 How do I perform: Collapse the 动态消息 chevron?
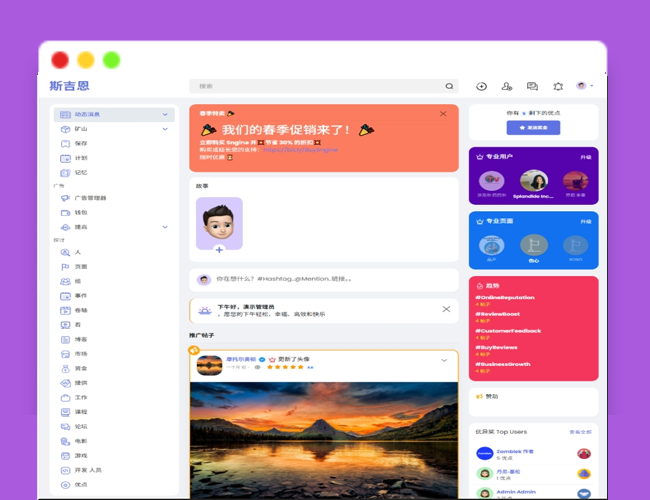click(x=165, y=114)
